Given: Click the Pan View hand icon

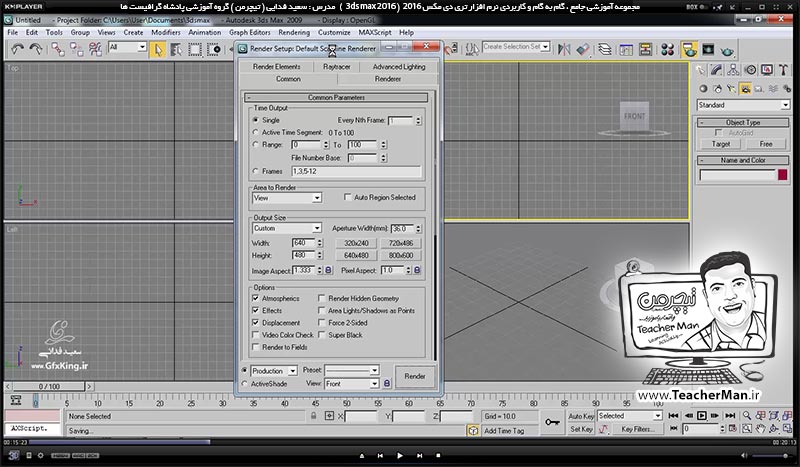Looking at the screenshot, I should [x=761, y=429].
